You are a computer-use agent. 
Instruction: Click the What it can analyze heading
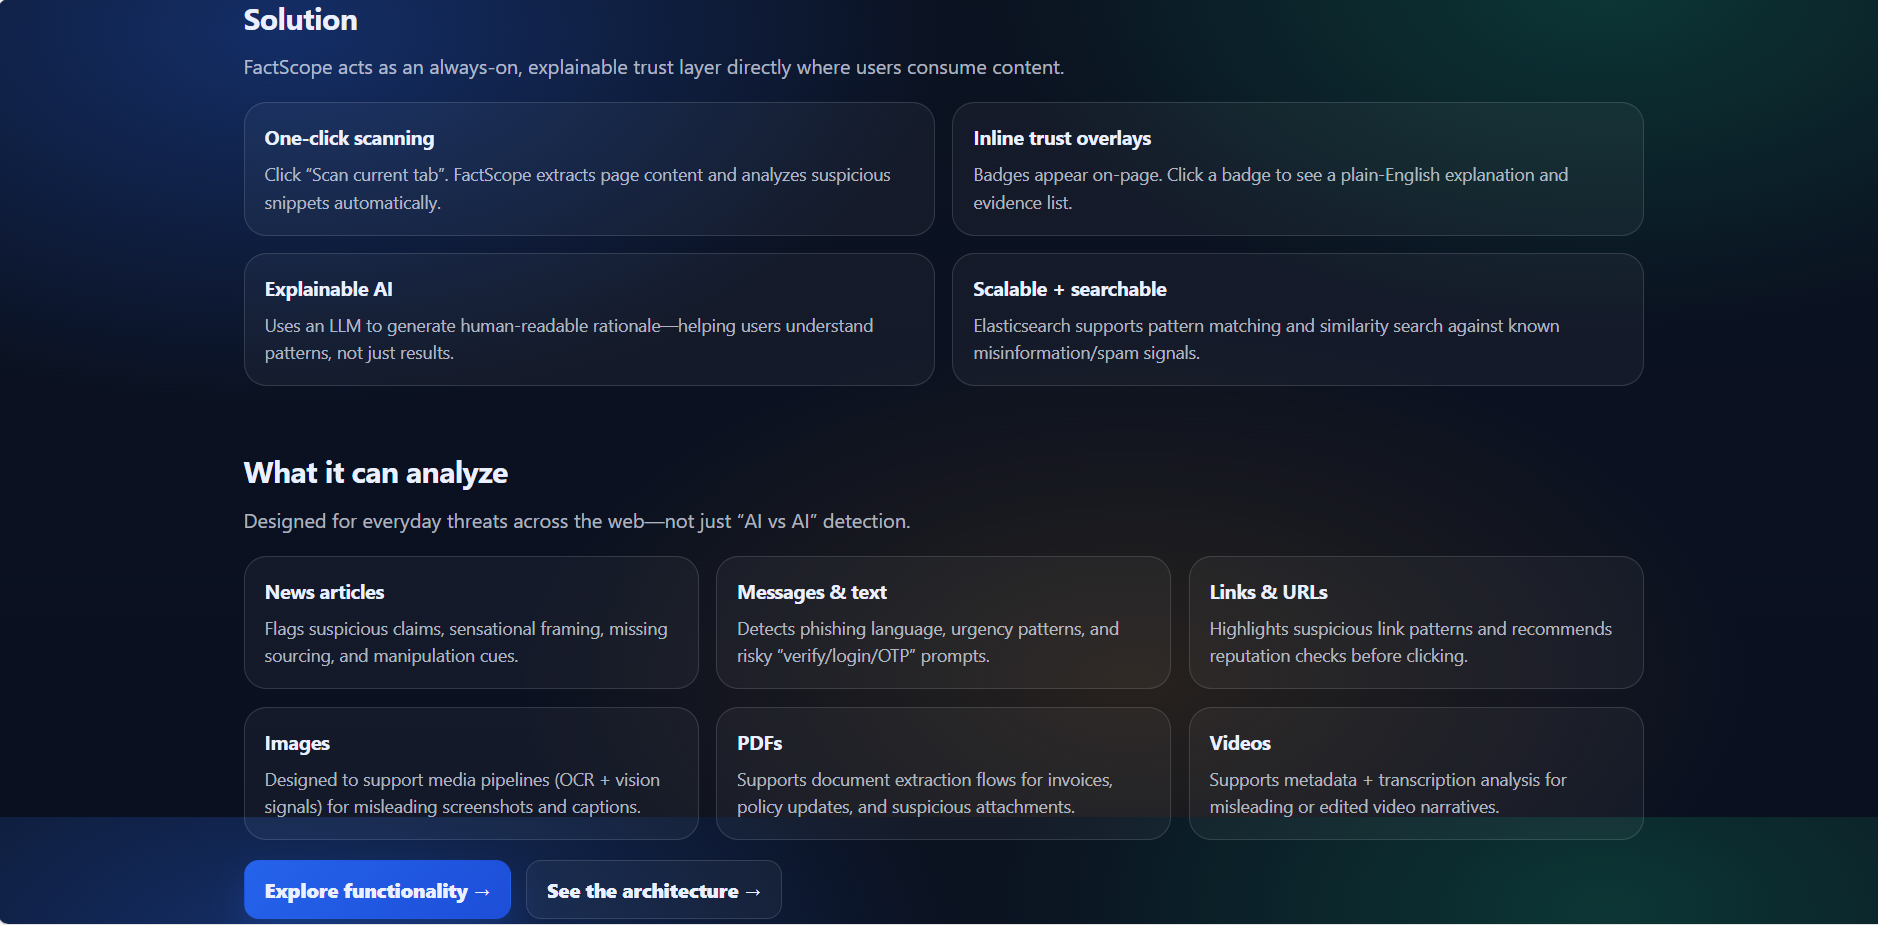[x=375, y=472]
